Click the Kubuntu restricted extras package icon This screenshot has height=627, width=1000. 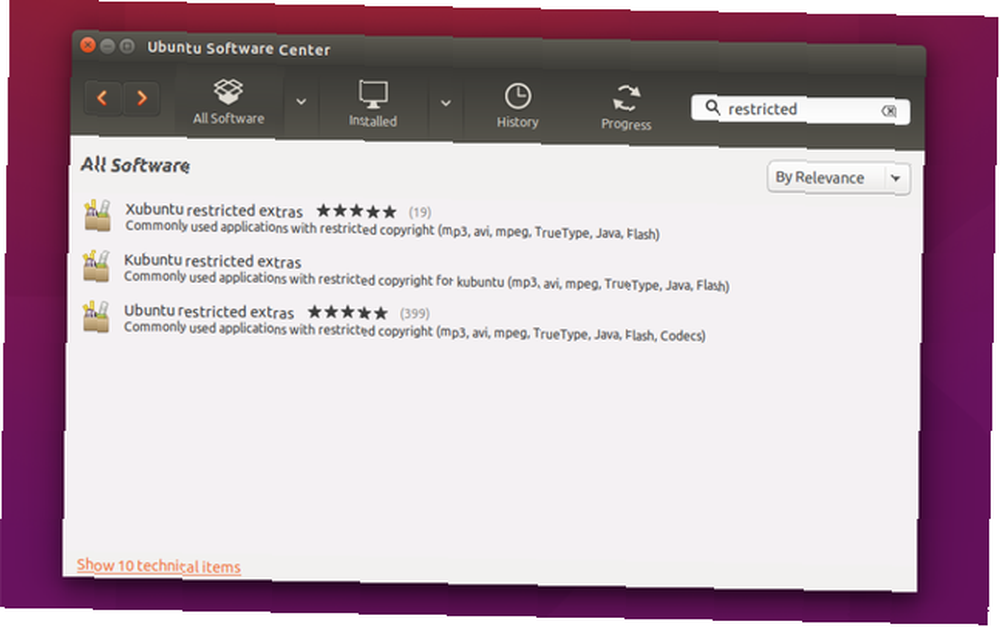(x=96, y=266)
